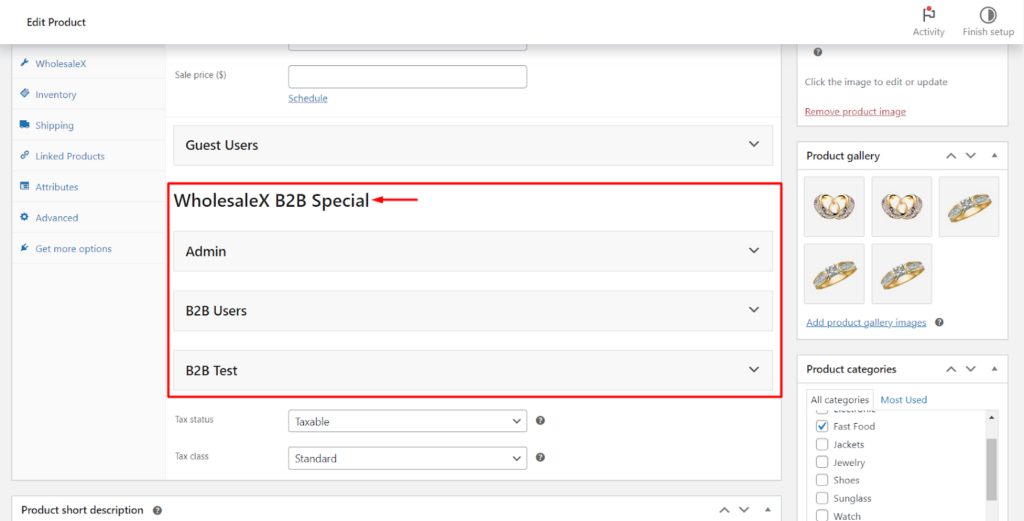Collapse the Product short description panel
This screenshot has height=521, width=1024.
[x=768, y=510]
